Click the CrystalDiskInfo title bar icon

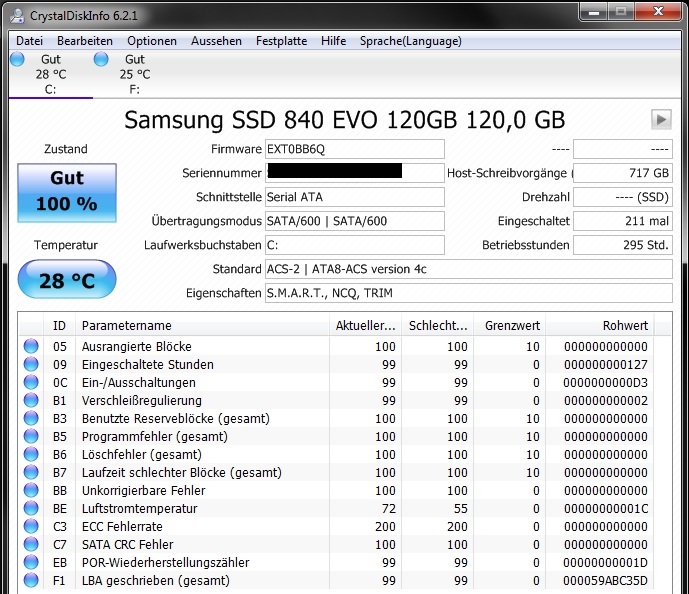pos(18,16)
